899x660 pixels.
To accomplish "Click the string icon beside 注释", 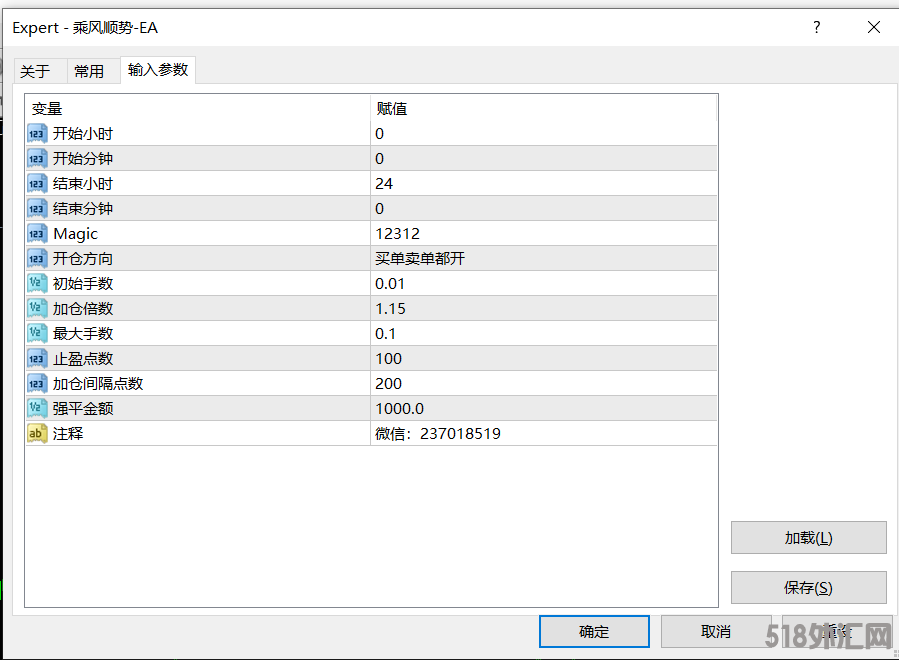I will [x=37, y=434].
